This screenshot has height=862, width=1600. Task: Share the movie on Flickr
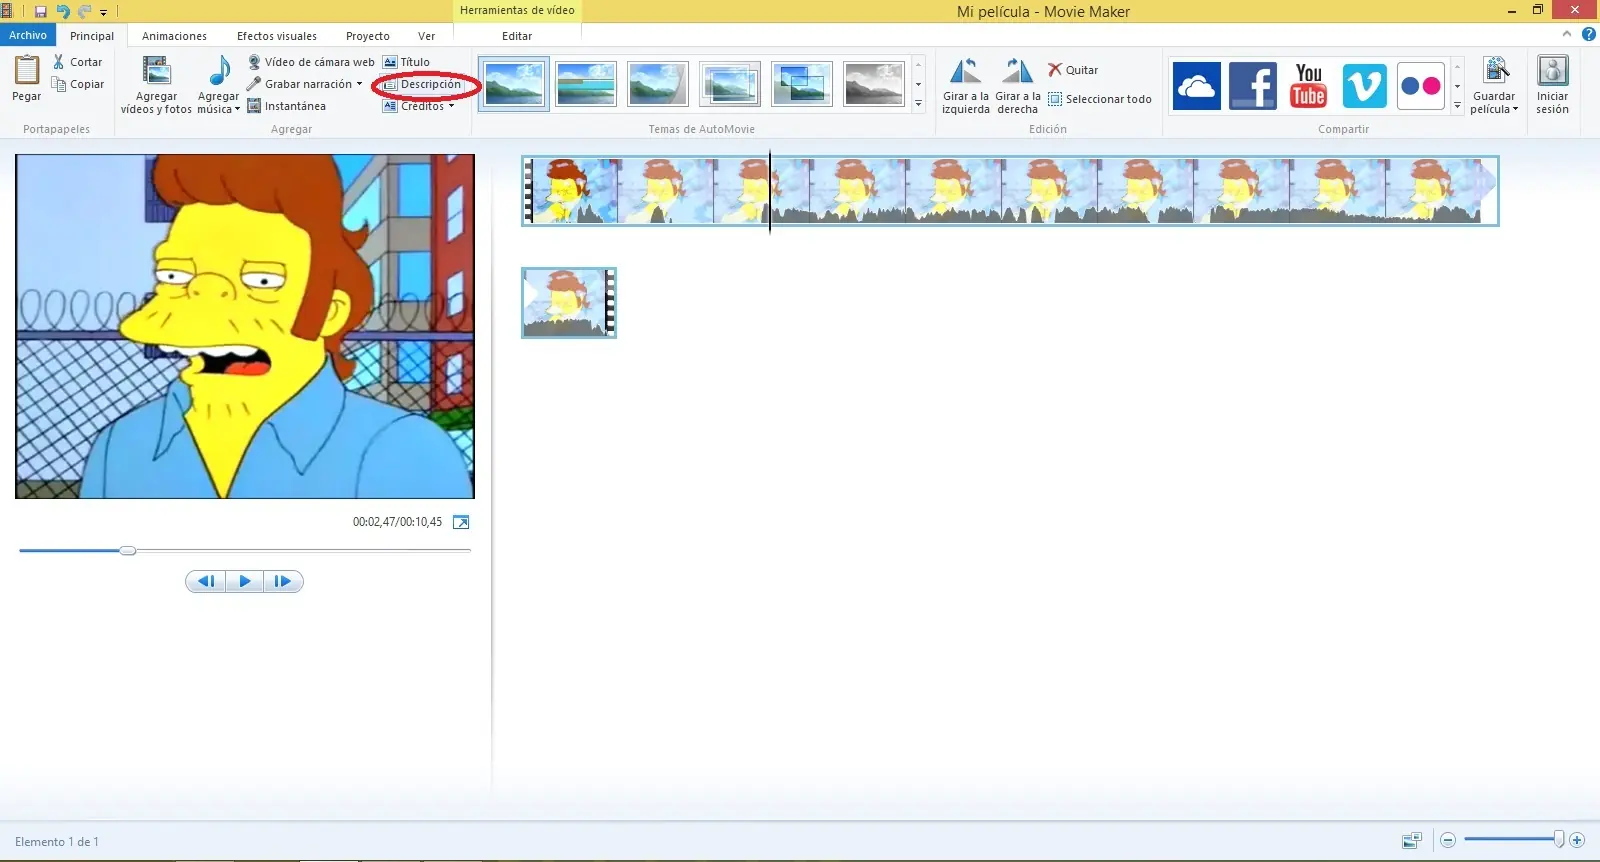(x=1420, y=86)
